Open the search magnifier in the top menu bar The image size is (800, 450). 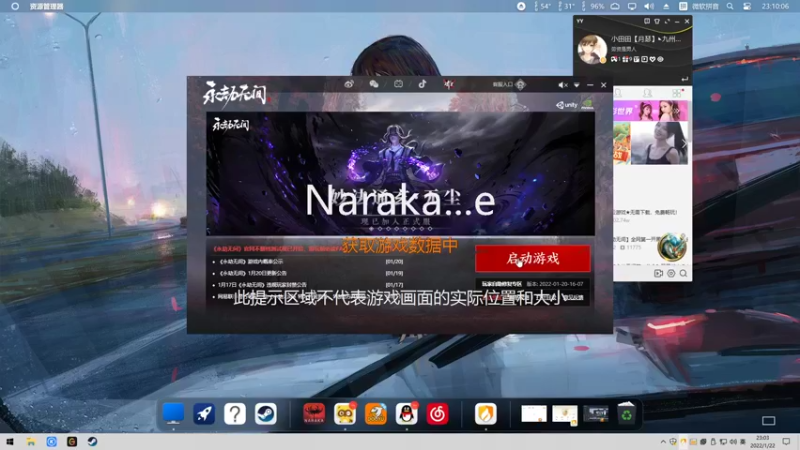(730, 6)
